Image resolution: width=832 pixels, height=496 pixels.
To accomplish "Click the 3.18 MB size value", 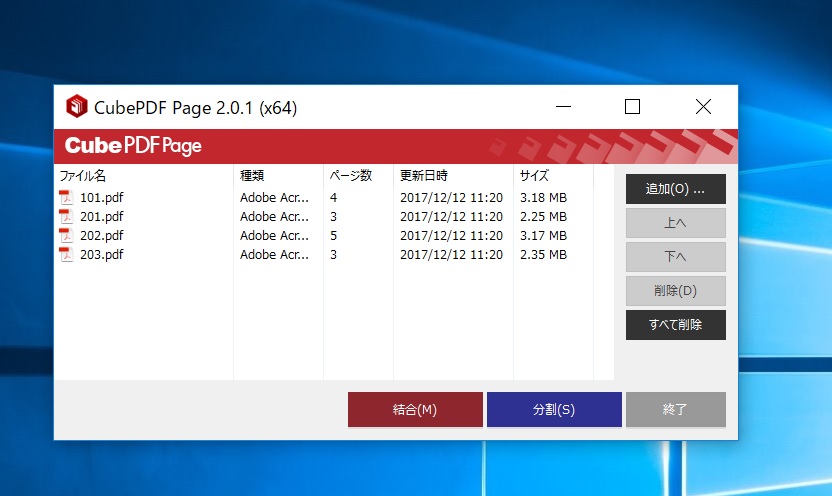I will click(x=543, y=198).
